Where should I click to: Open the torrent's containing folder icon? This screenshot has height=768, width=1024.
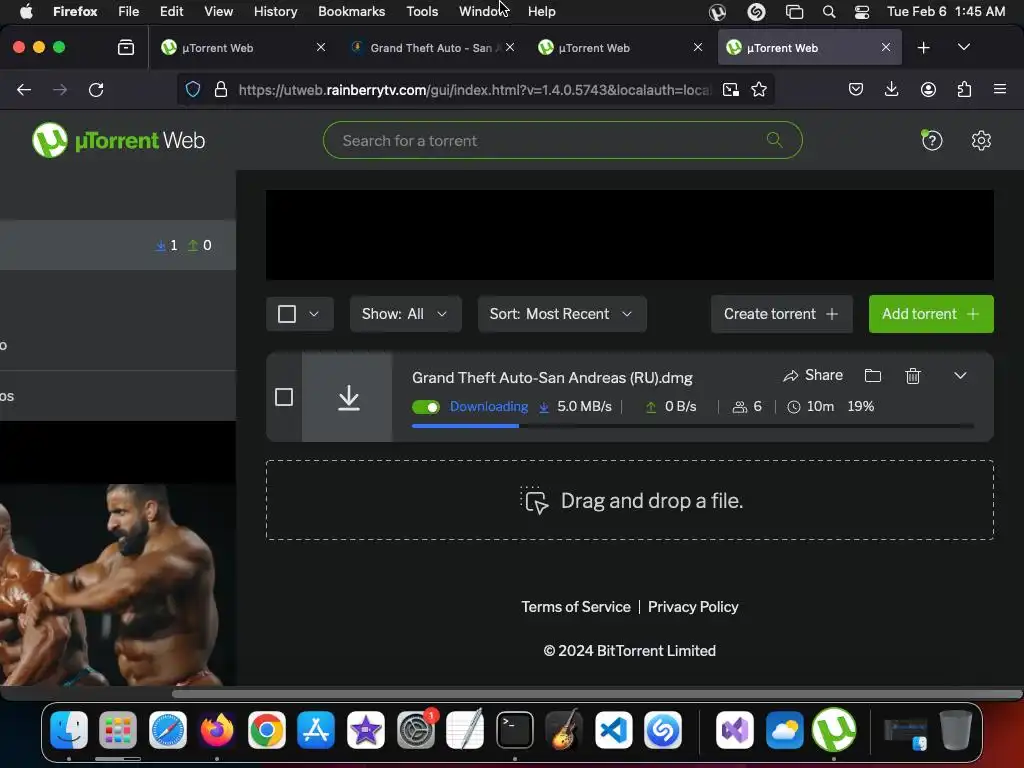(872, 376)
